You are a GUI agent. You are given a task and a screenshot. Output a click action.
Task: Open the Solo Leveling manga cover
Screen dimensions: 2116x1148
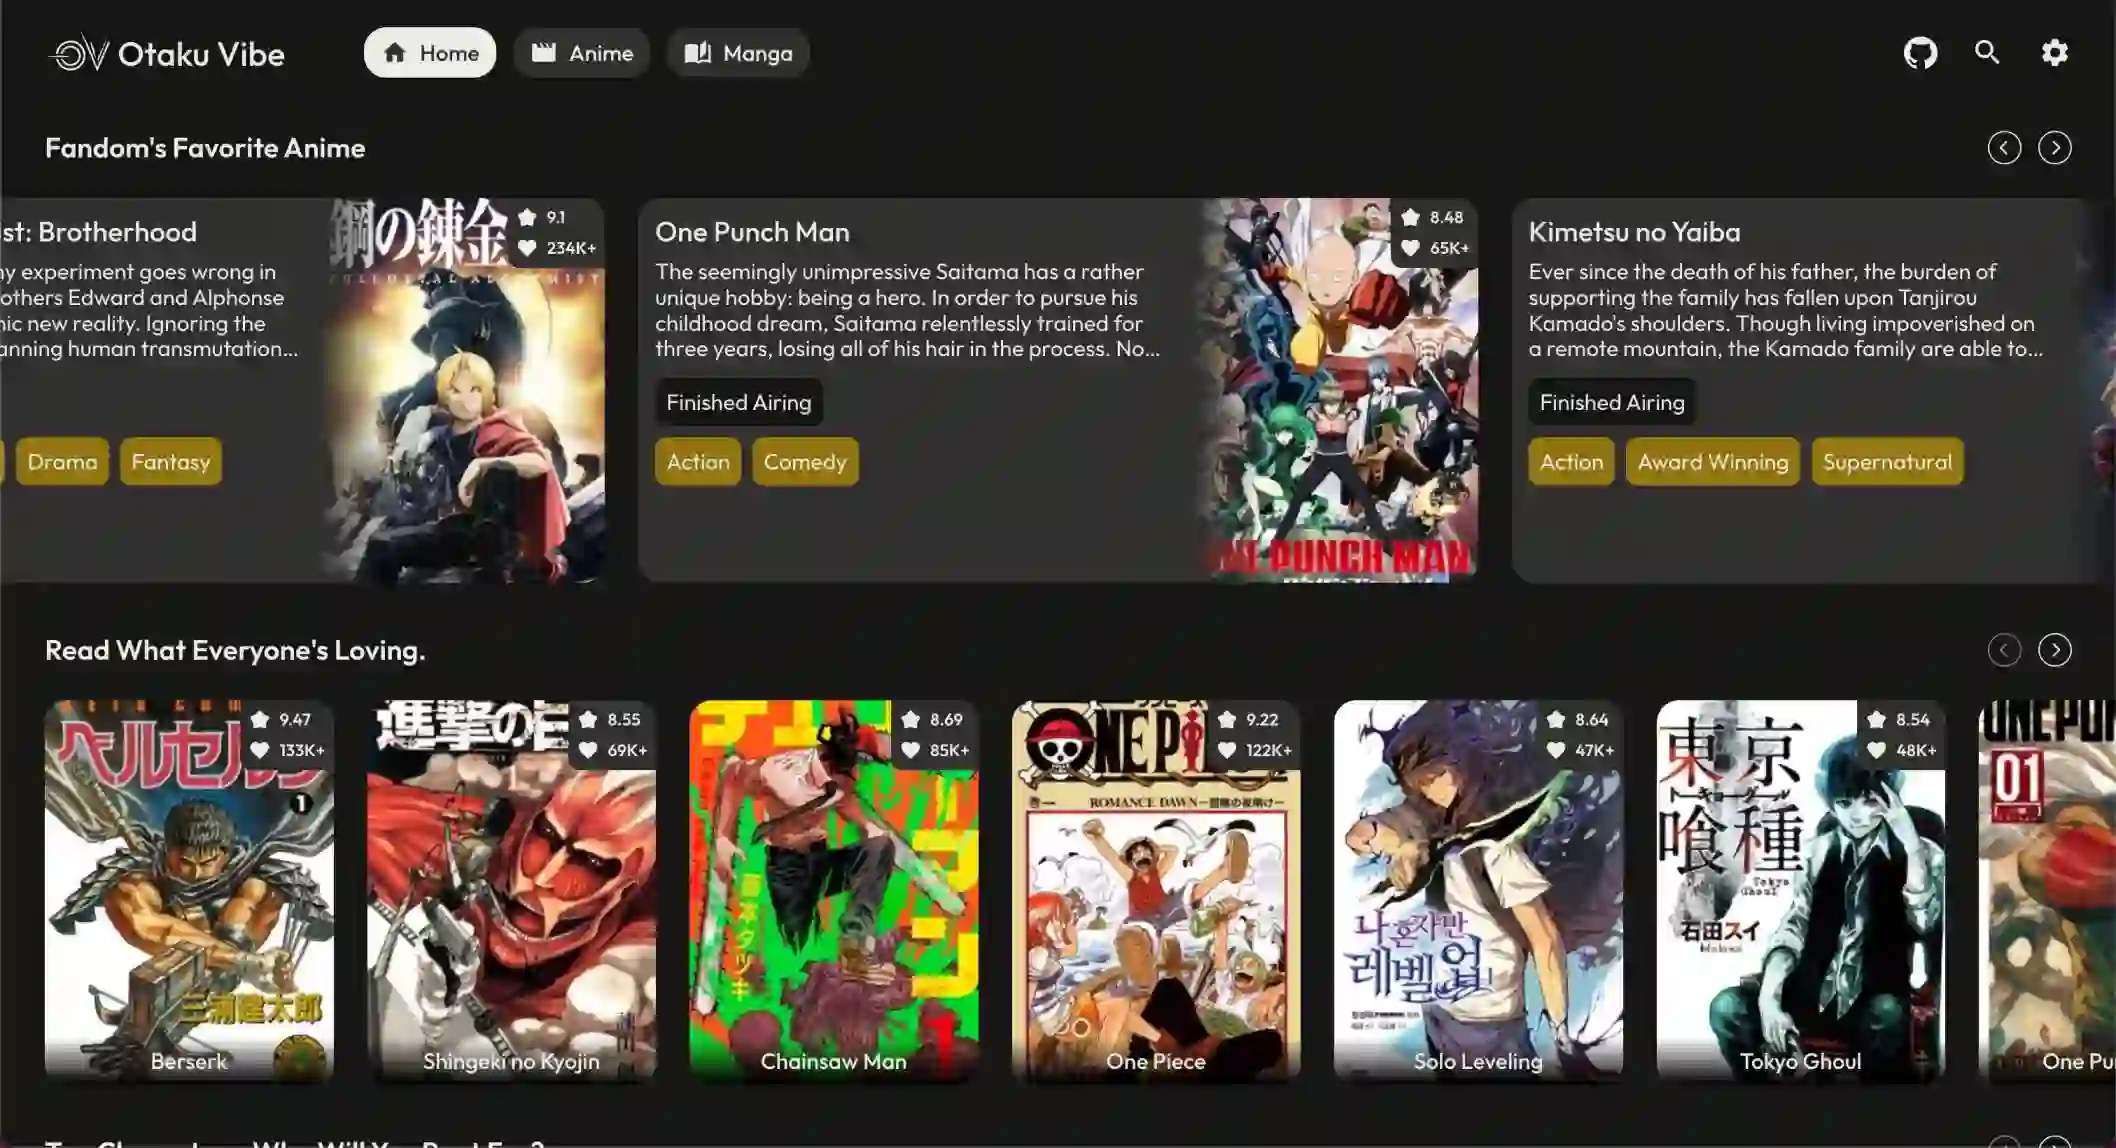[x=1478, y=890]
